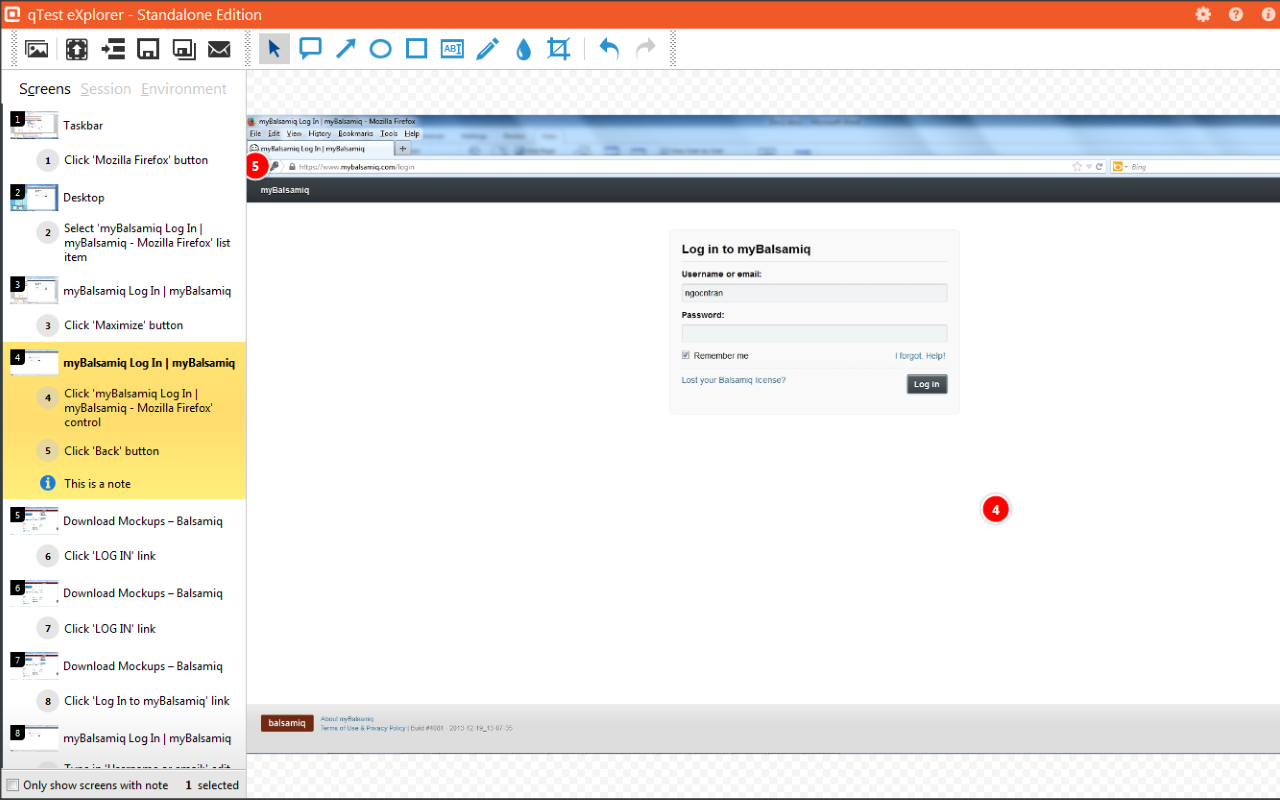Select the comment callout annotation tool
This screenshot has height=800, width=1280.
310,48
